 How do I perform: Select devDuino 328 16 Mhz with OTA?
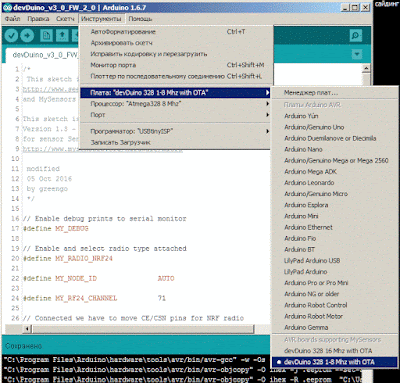[x=335, y=351]
